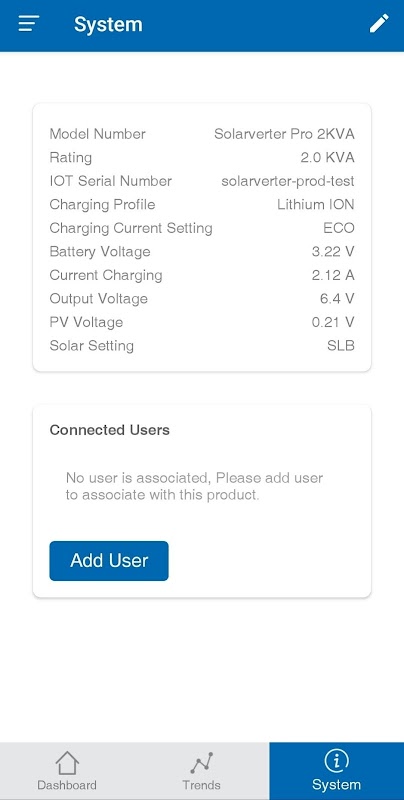Select the Charging Profile Lithium ION value
The height and width of the screenshot is (800, 404).
pyautogui.click(x=316, y=205)
